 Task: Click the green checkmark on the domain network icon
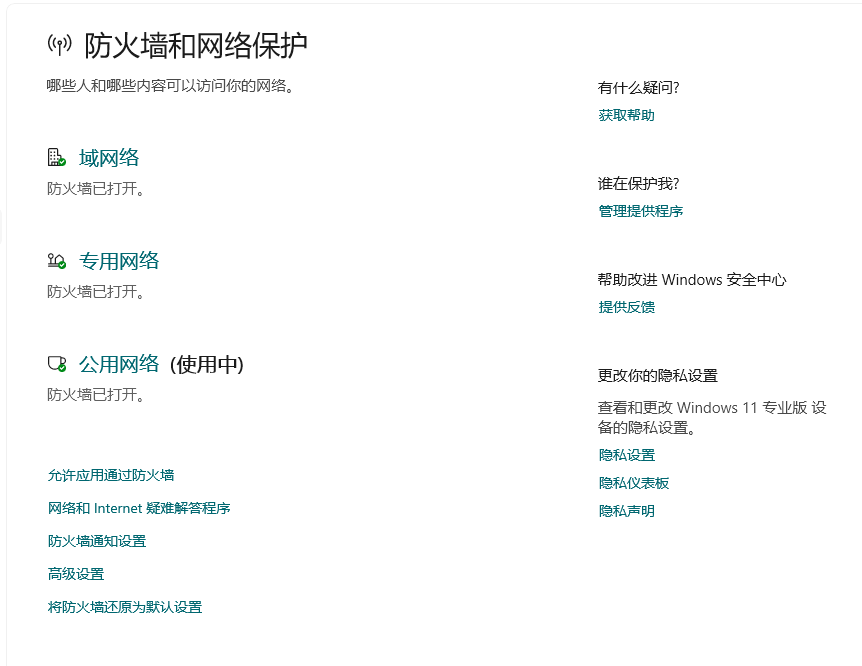pos(63,164)
